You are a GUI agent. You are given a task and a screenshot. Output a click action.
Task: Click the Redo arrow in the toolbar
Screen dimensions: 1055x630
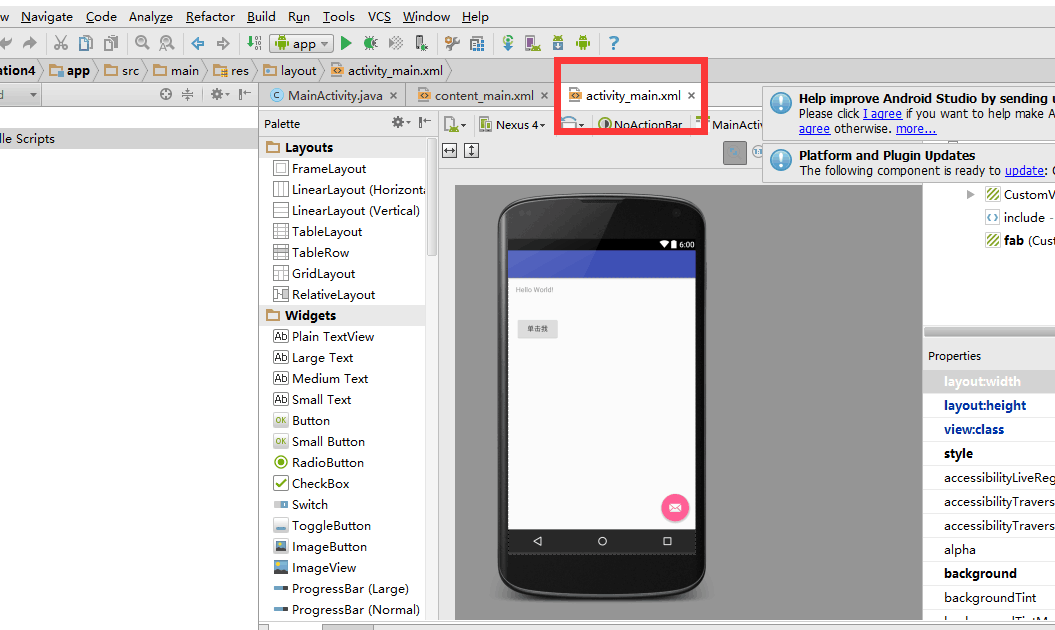pos(30,44)
